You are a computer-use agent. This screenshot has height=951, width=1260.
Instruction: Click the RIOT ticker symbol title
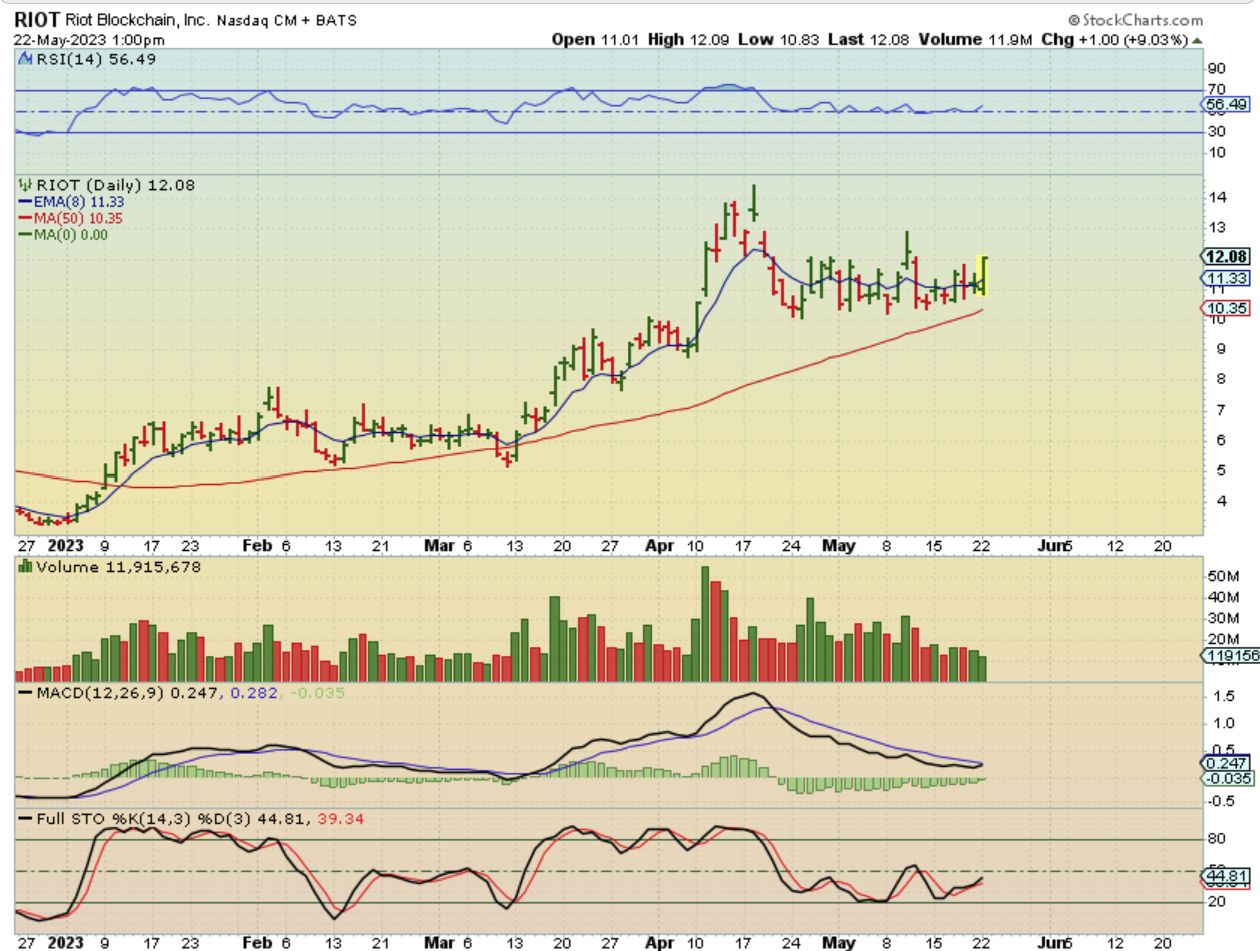[35, 19]
